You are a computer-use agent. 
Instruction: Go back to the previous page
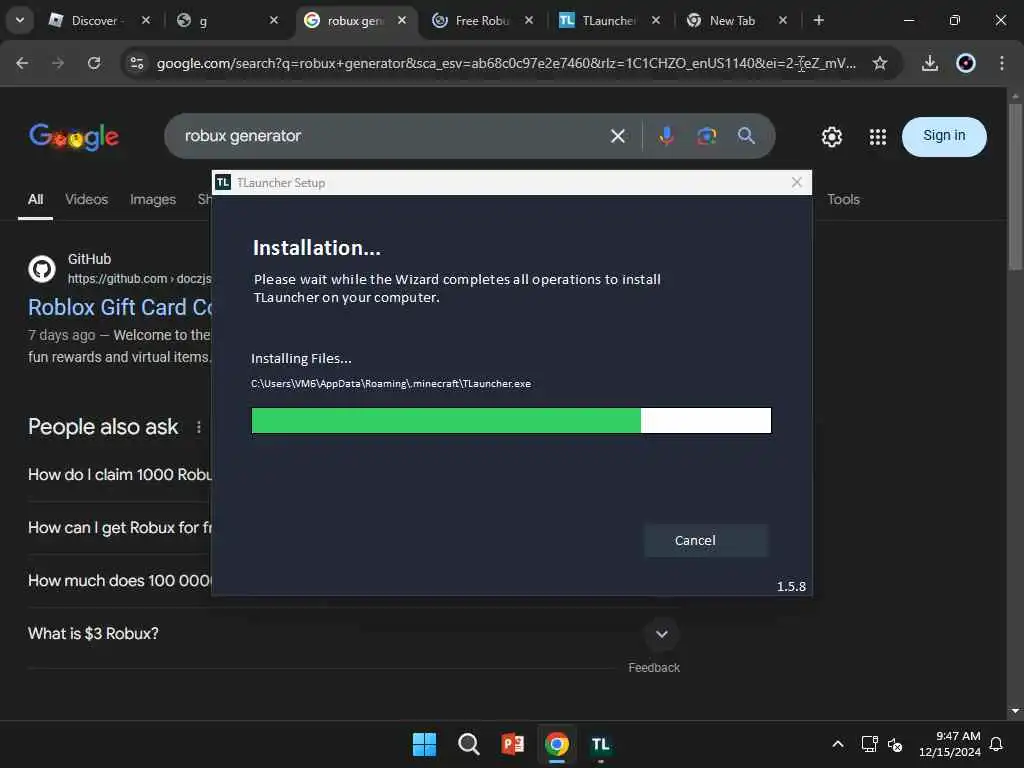[22, 63]
